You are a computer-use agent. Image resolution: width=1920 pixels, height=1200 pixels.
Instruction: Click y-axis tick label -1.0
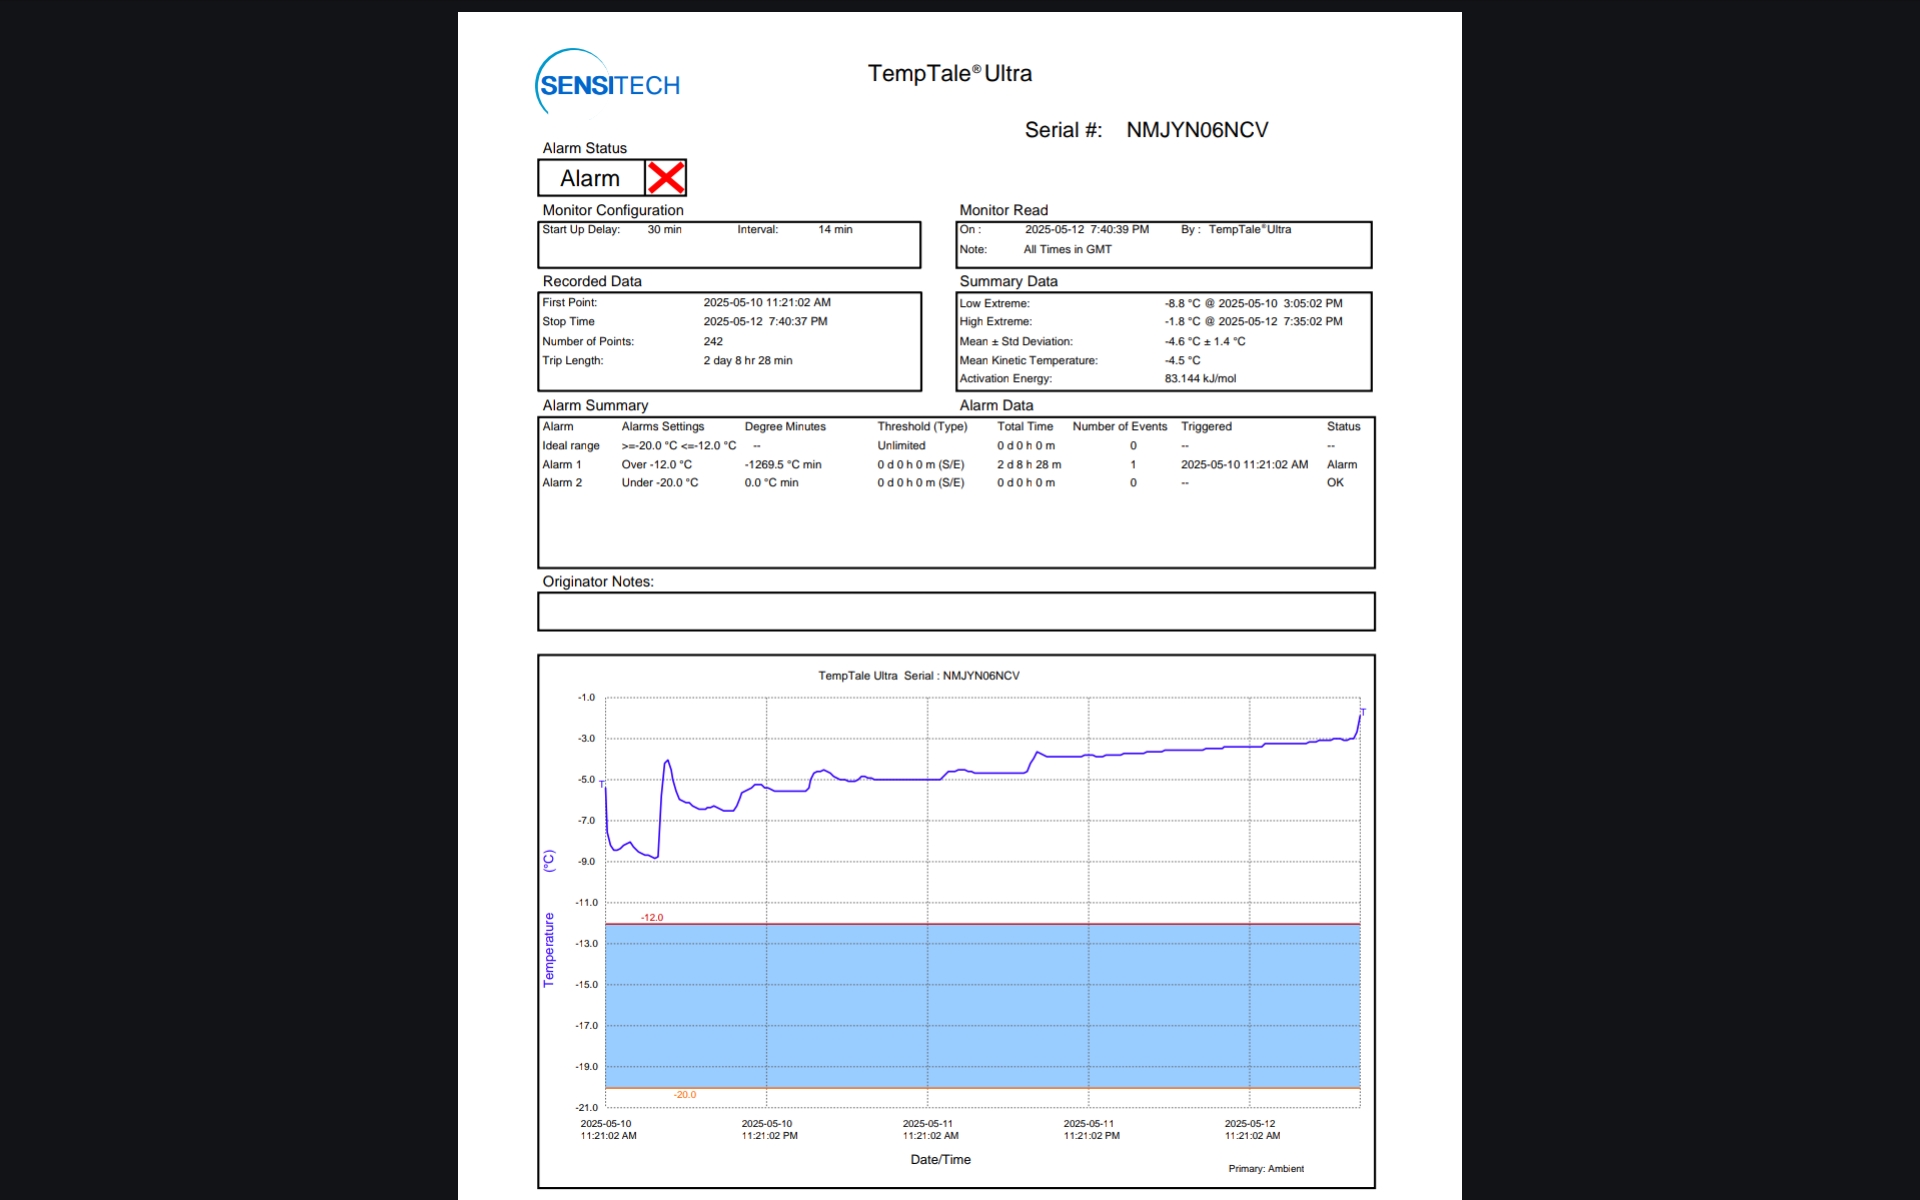point(586,698)
